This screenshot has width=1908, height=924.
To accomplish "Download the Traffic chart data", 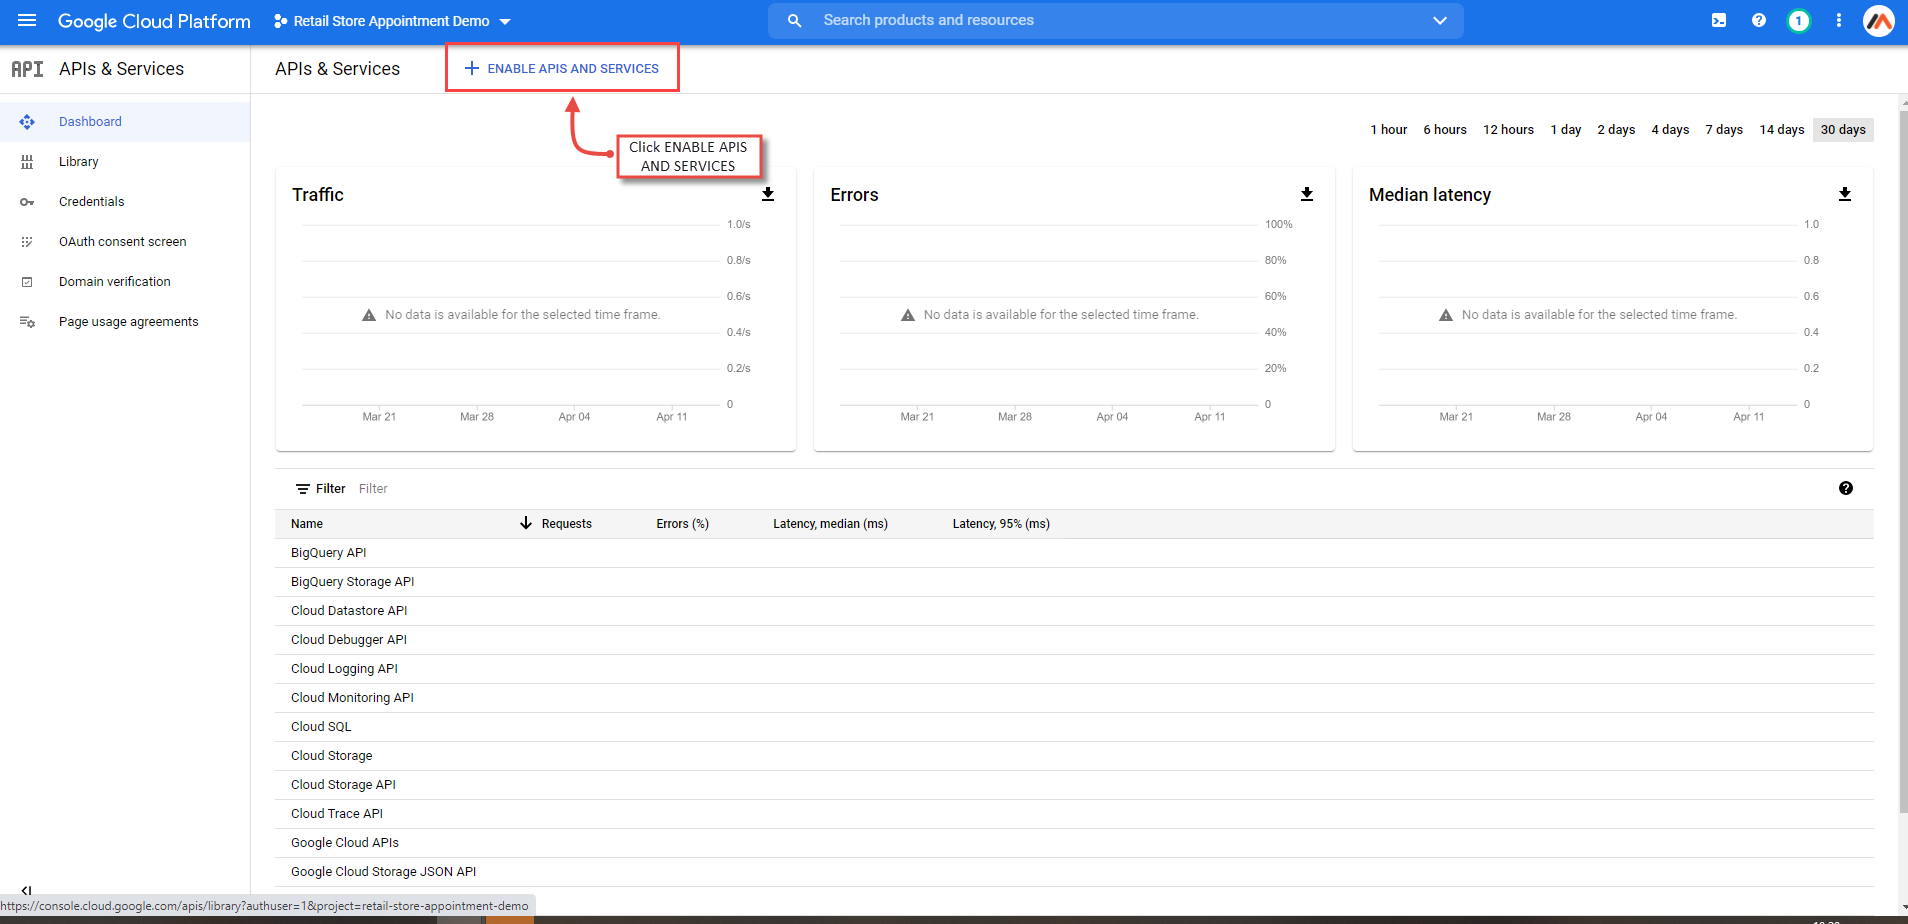I will pyautogui.click(x=768, y=194).
